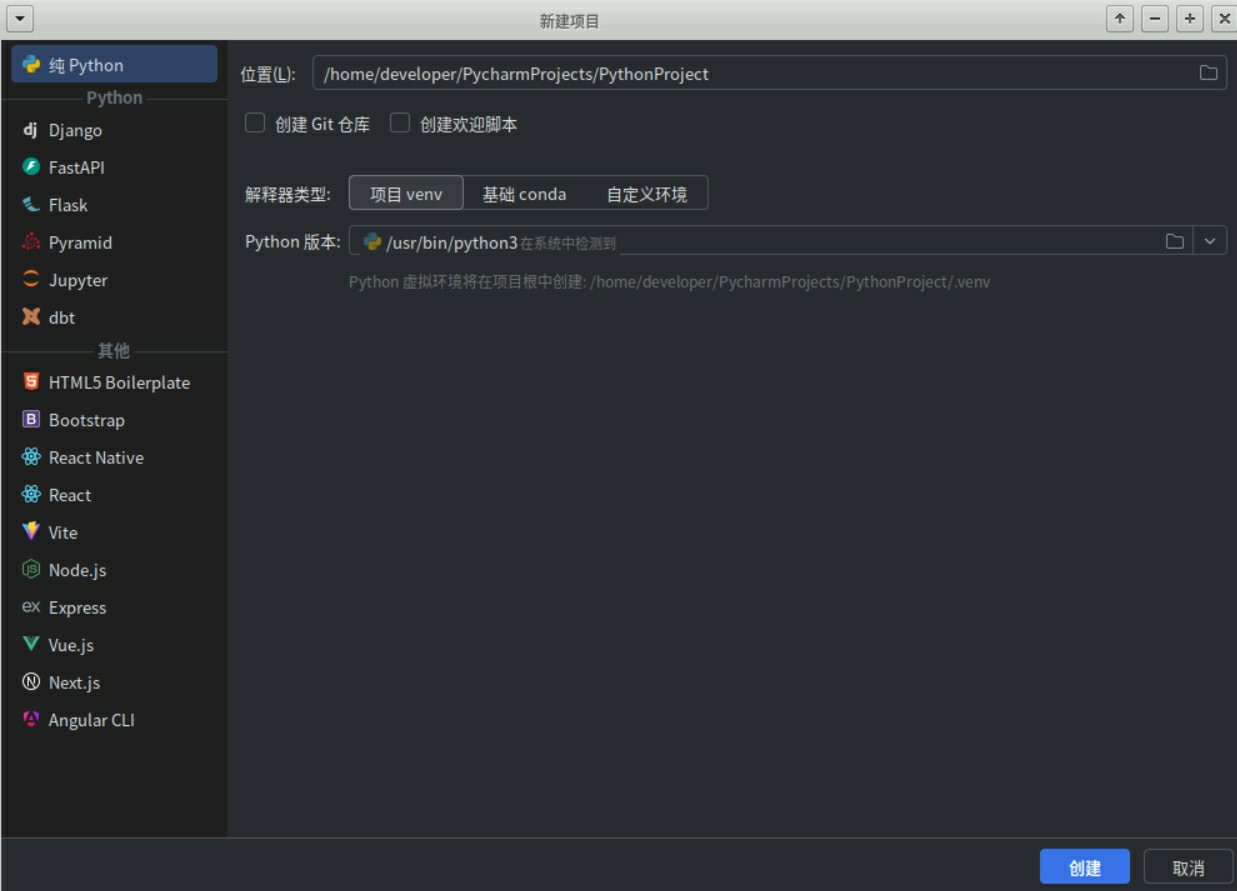Click the Vue.js green icon
Image resolution: width=1237 pixels, height=891 pixels.
(31, 645)
